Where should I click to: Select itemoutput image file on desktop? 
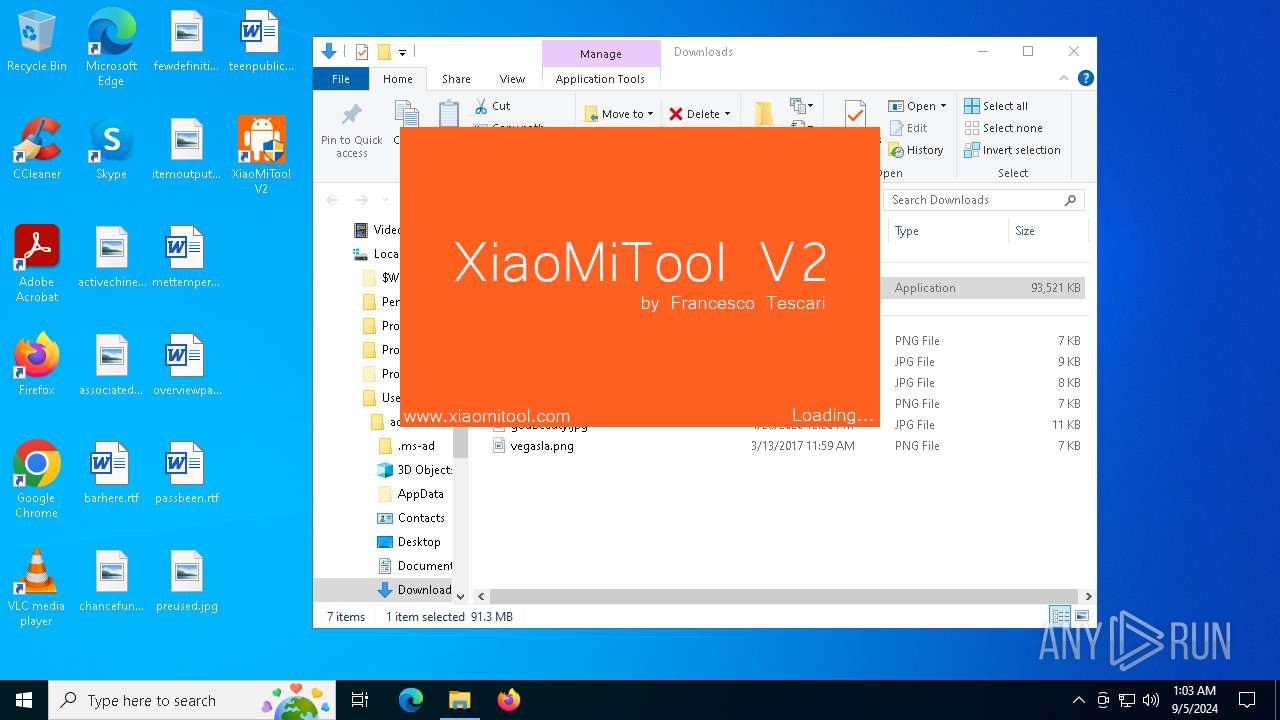[186, 149]
